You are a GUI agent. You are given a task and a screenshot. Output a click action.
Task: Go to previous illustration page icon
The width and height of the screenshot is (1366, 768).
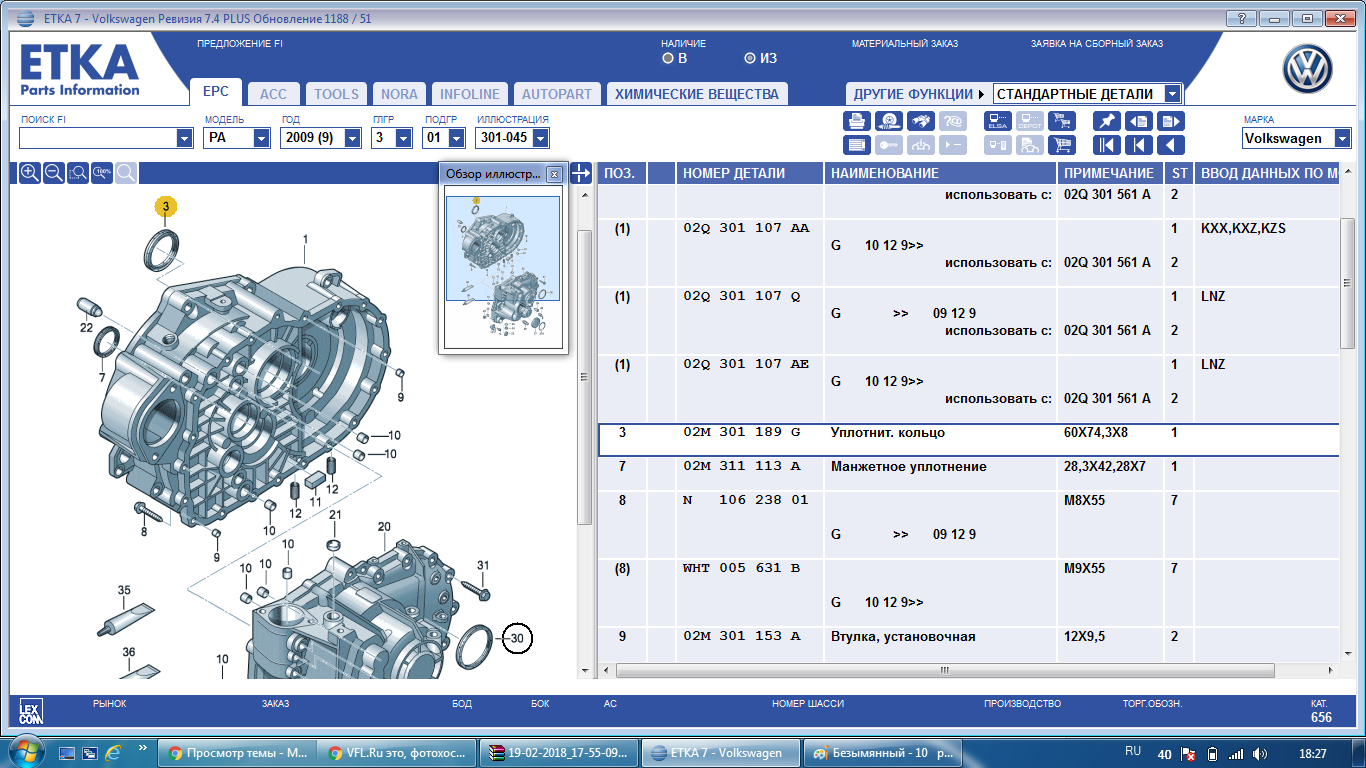[1138, 121]
